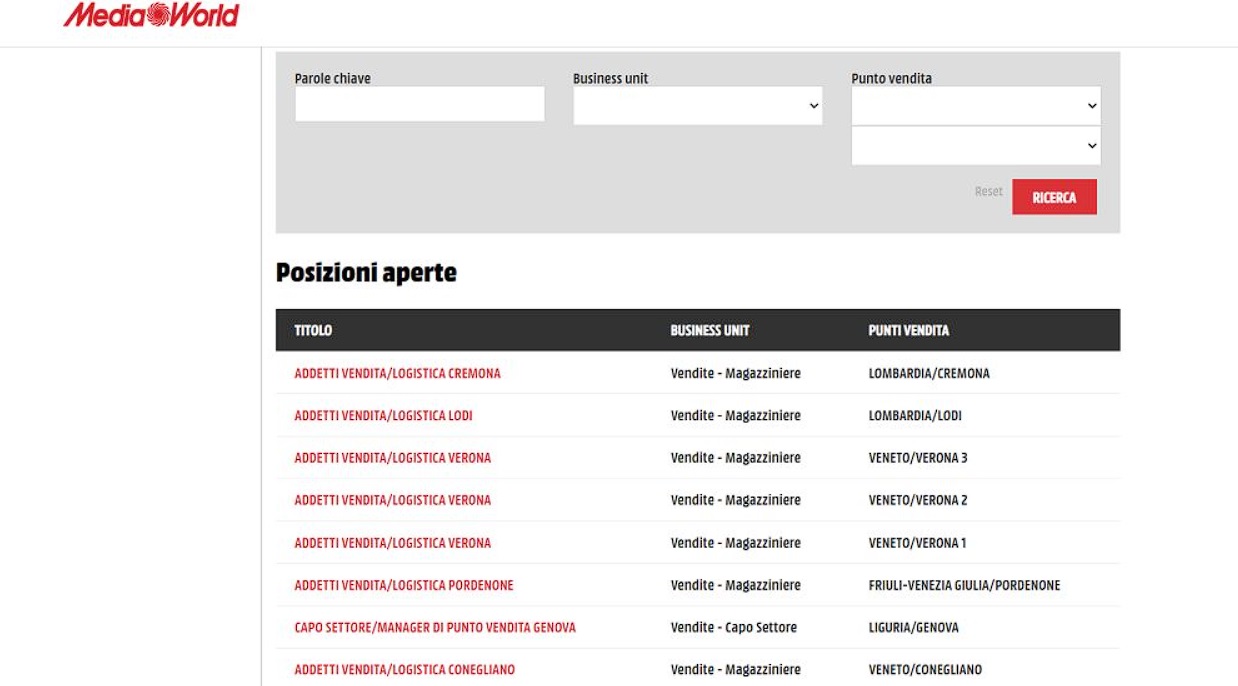Open the Business unit dropdown
1238x686 pixels.
pos(698,105)
